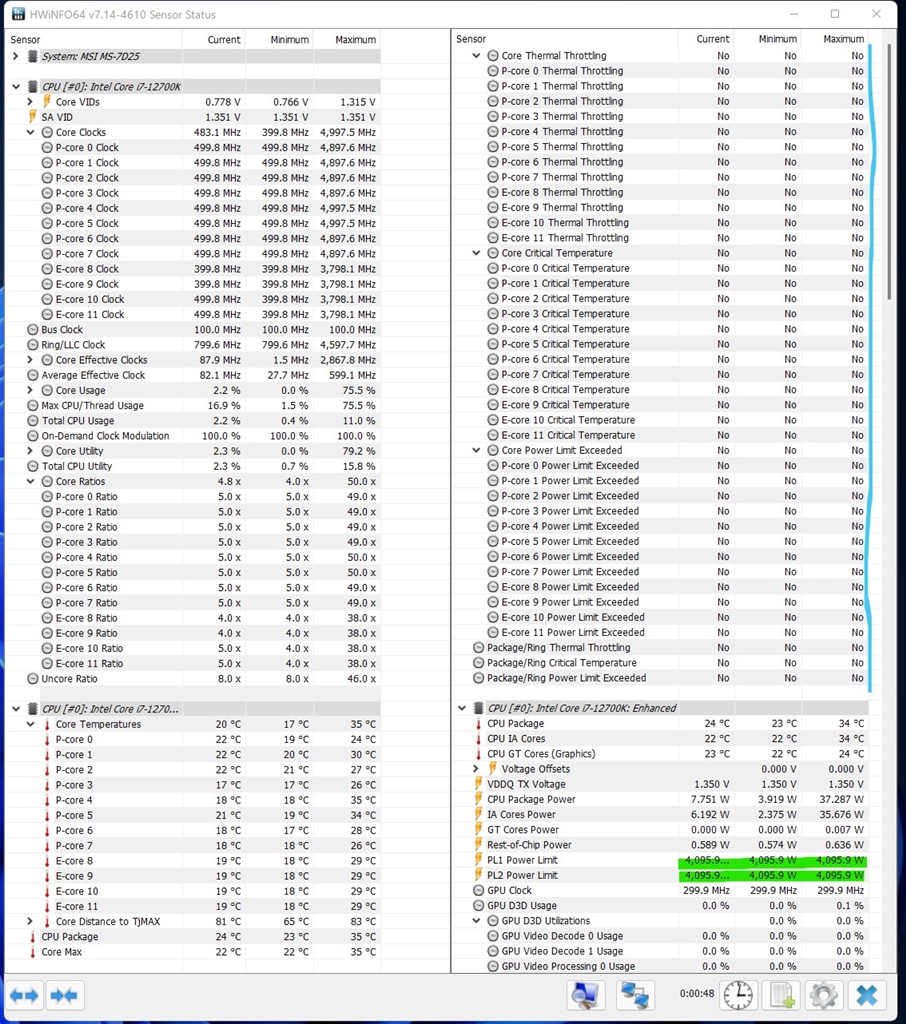Expand Core Distance to TjMAX node
This screenshot has height=1024, width=906.
(x=30, y=921)
